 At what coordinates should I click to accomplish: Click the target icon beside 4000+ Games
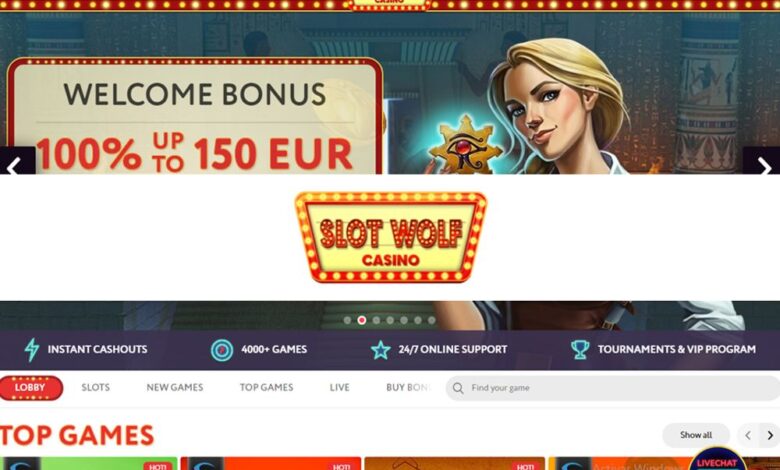point(222,350)
